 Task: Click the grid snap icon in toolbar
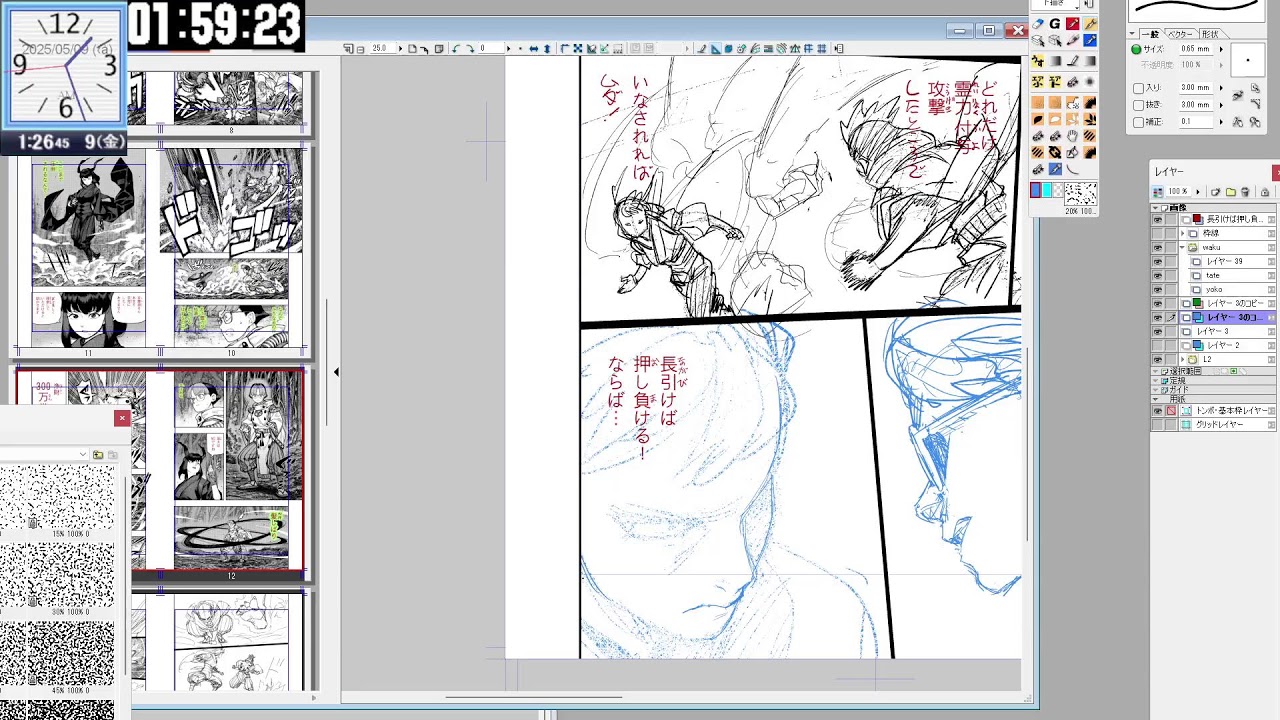pos(822,48)
